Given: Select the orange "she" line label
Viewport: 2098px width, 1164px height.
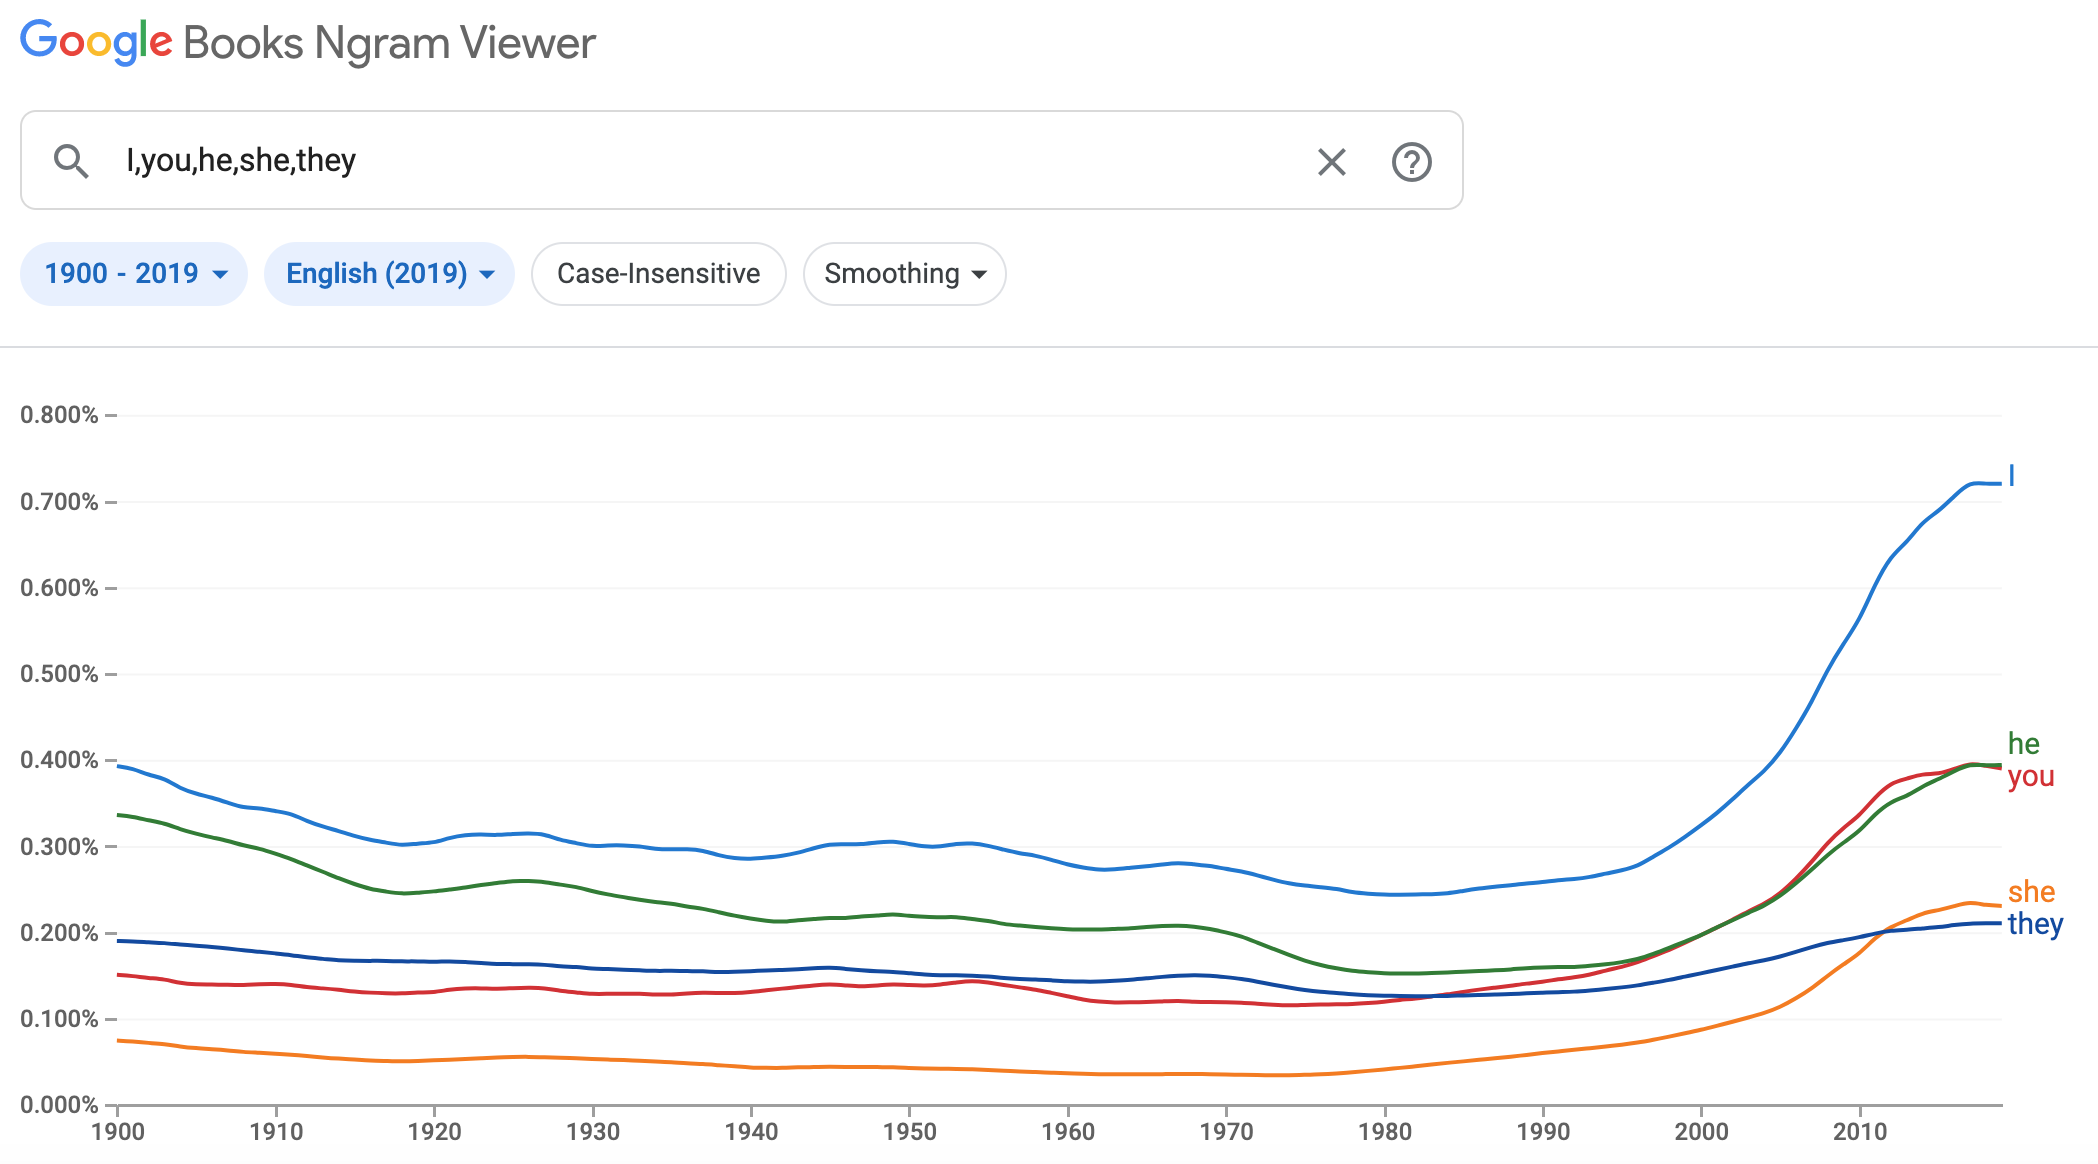Looking at the screenshot, I should coord(2031,892).
